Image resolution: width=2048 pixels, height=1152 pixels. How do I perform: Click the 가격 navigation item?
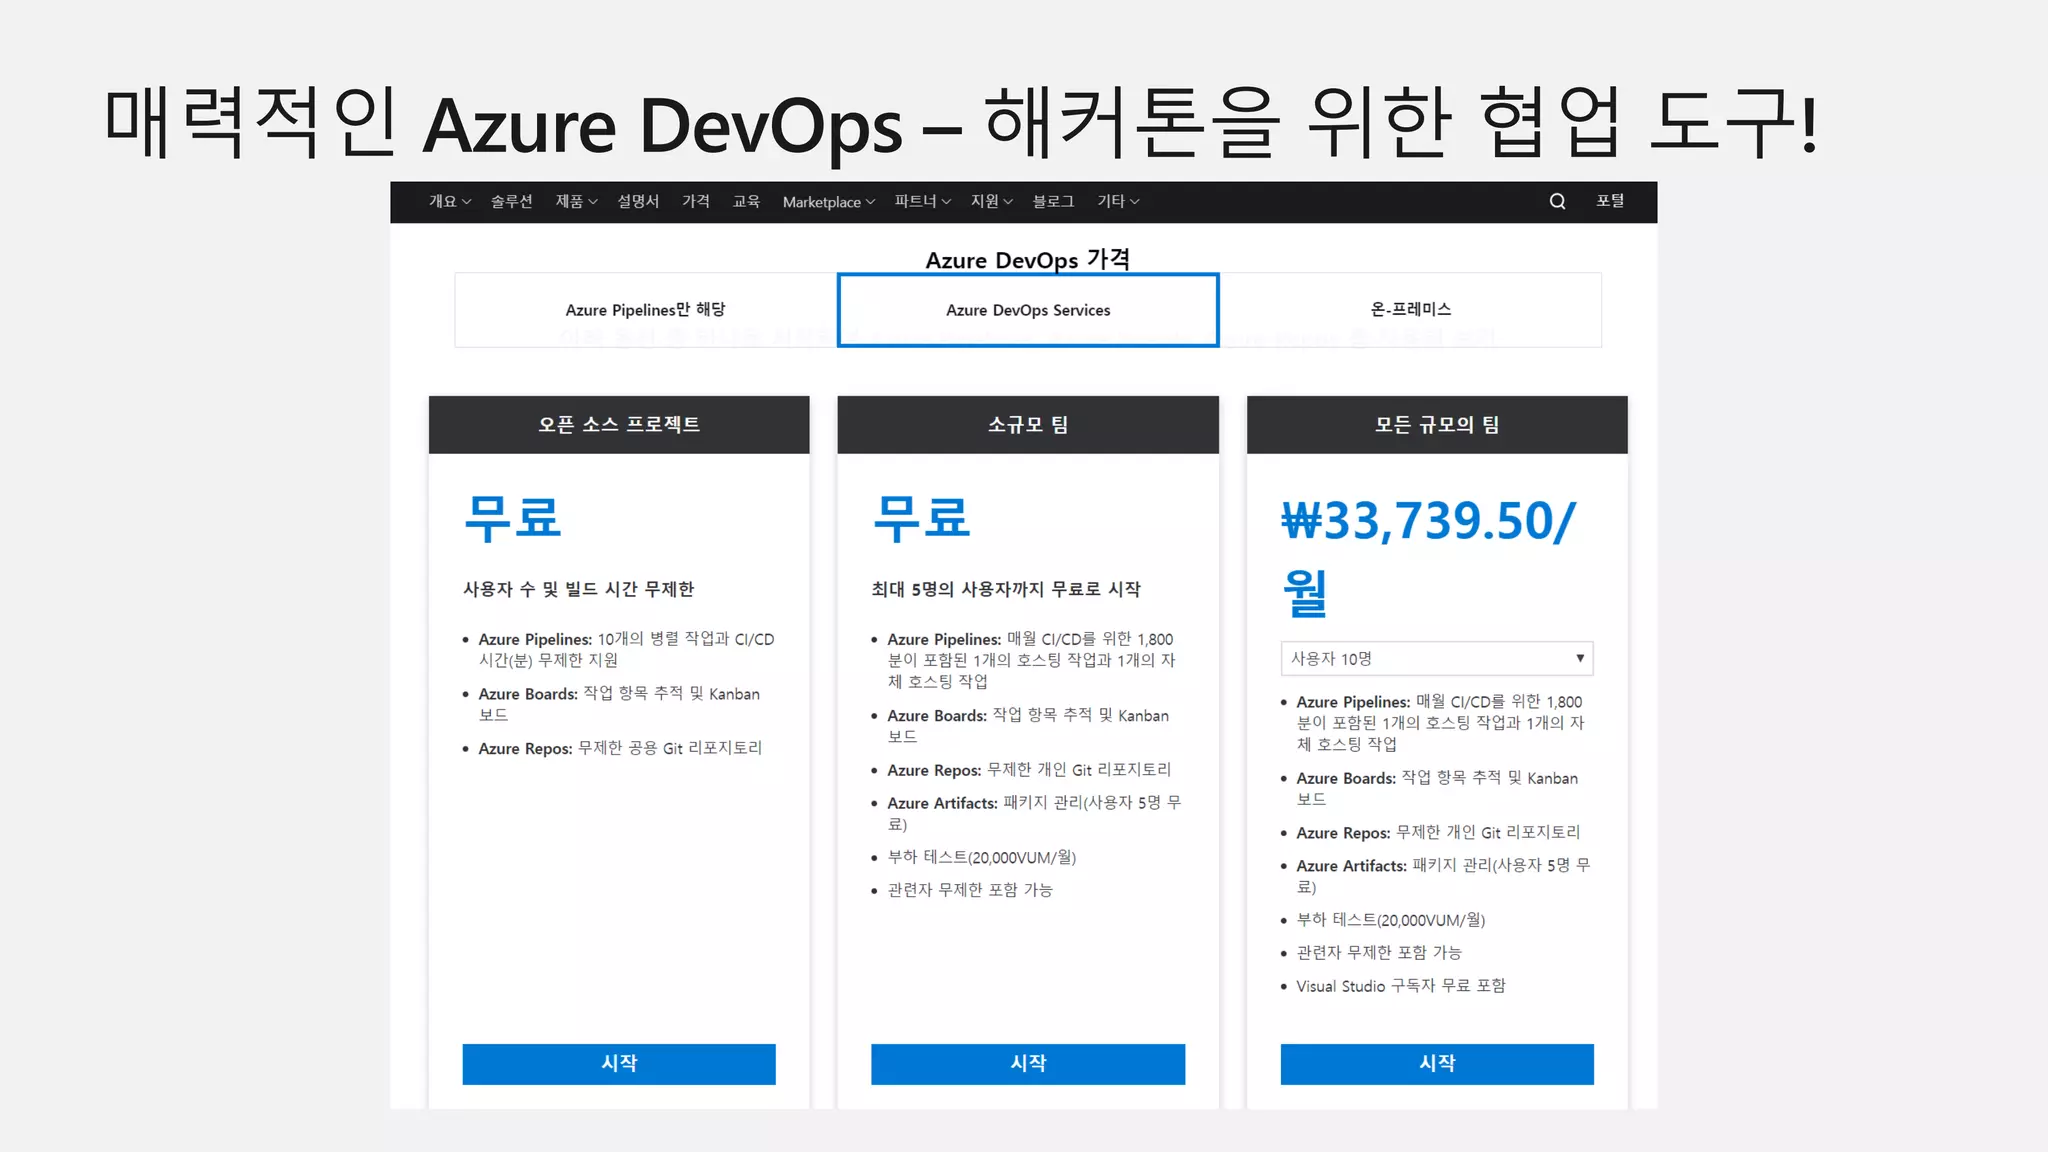coord(696,201)
